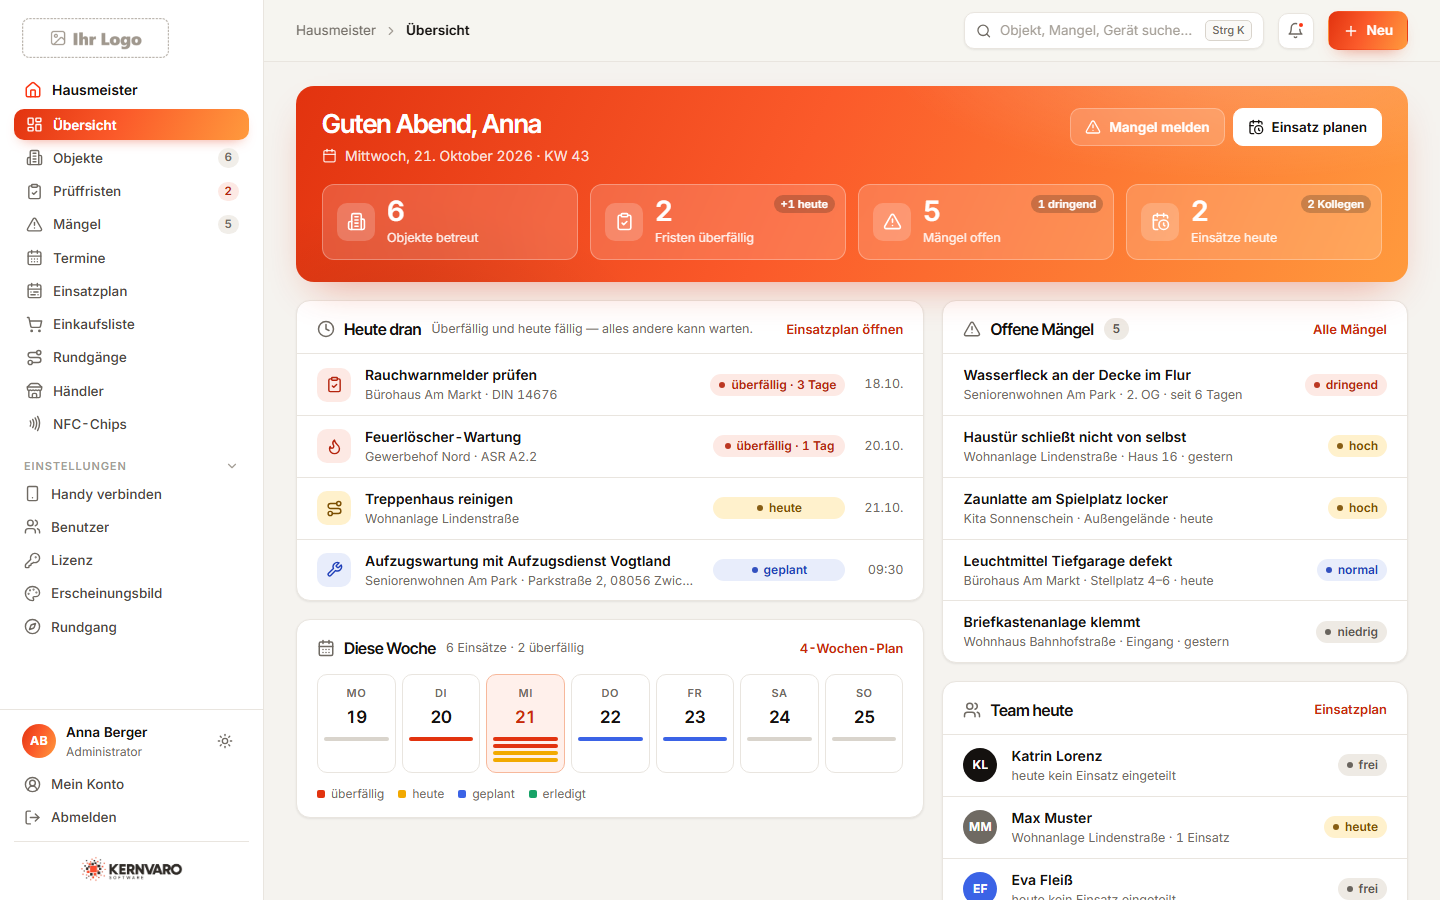Open Erscheinungsbild settings
Screen dimensions: 1440x900
[131, 593]
